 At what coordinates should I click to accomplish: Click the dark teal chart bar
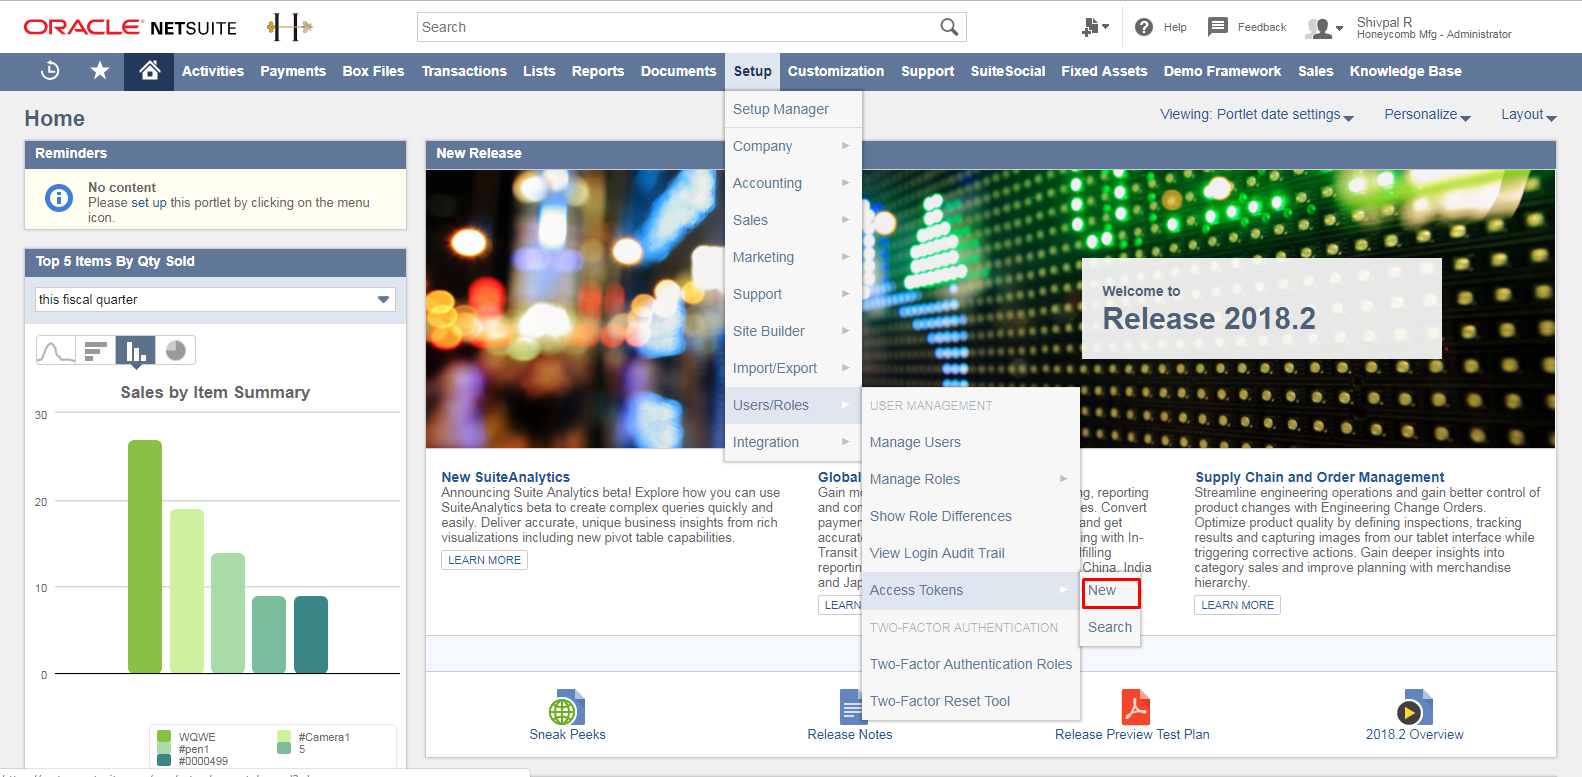(311, 634)
